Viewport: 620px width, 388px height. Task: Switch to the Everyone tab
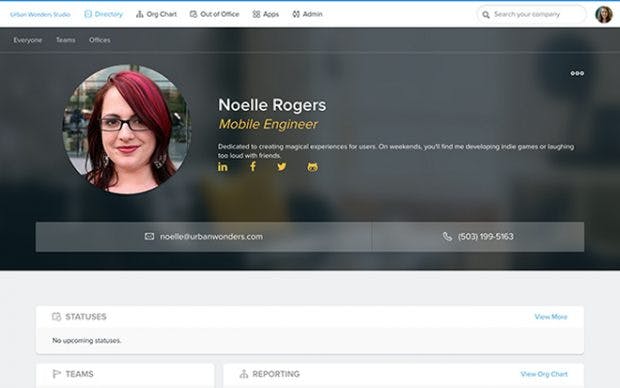tap(28, 40)
